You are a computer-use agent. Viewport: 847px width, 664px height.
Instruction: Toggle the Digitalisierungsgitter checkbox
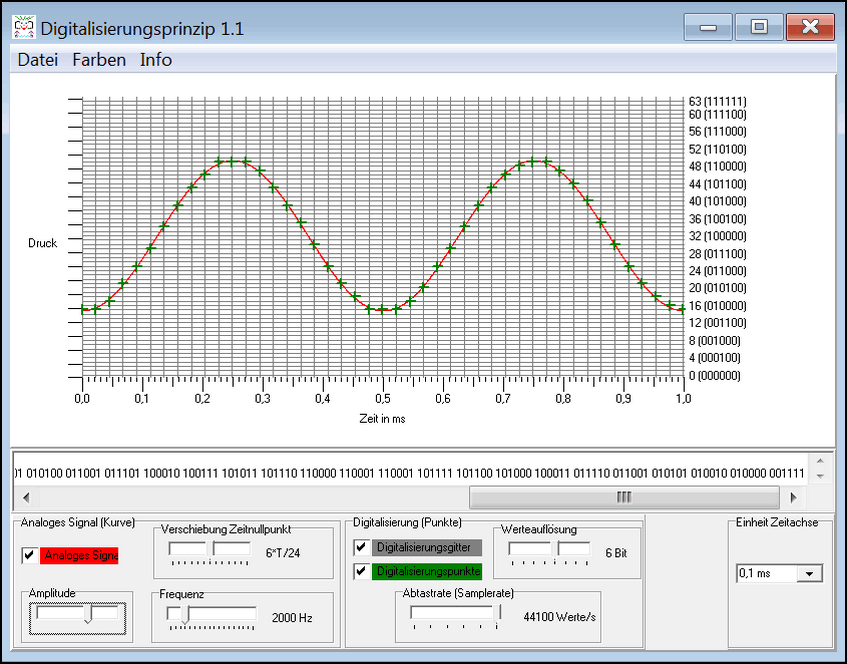click(x=361, y=547)
